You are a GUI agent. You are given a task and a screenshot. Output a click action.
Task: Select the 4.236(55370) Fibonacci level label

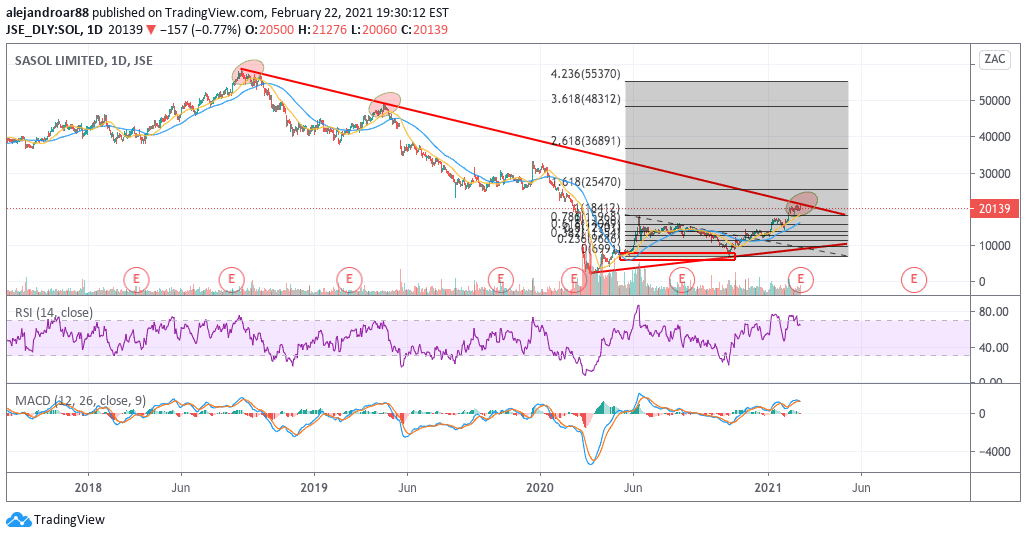click(586, 74)
